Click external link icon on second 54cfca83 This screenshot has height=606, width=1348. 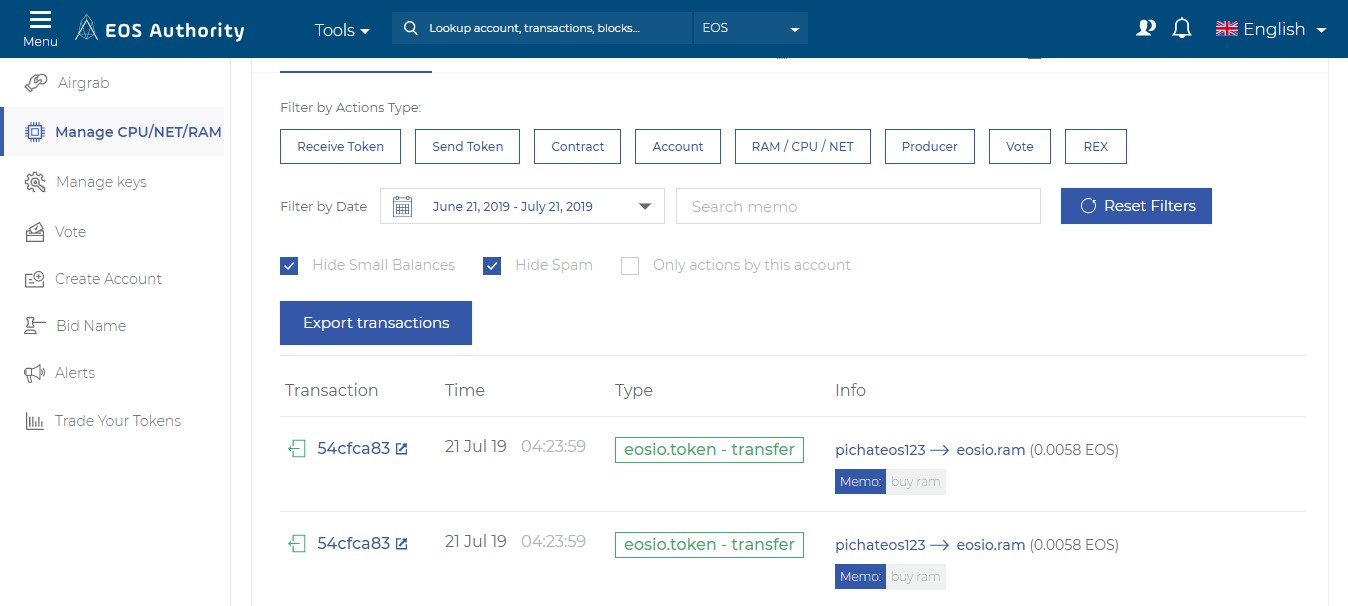pyautogui.click(x=401, y=545)
